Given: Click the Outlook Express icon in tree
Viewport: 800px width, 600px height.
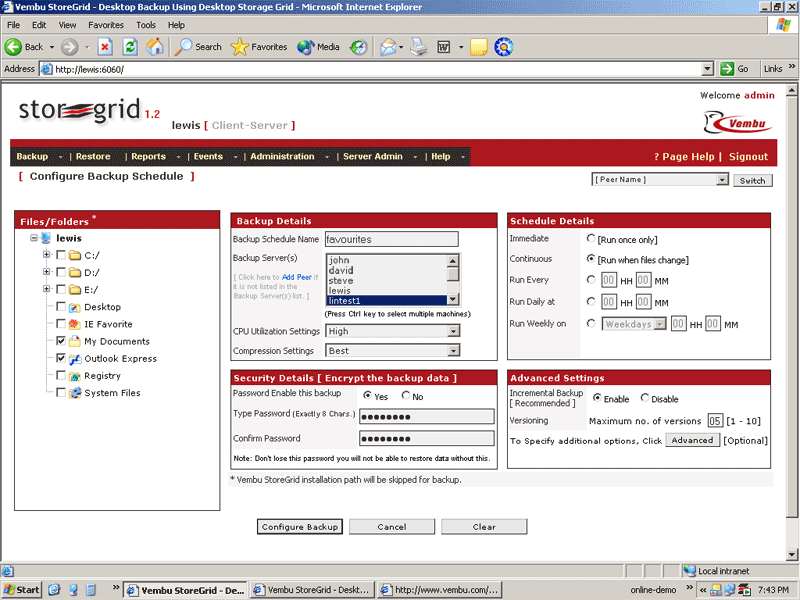Looking at the screenshot, I should [74, 359].
